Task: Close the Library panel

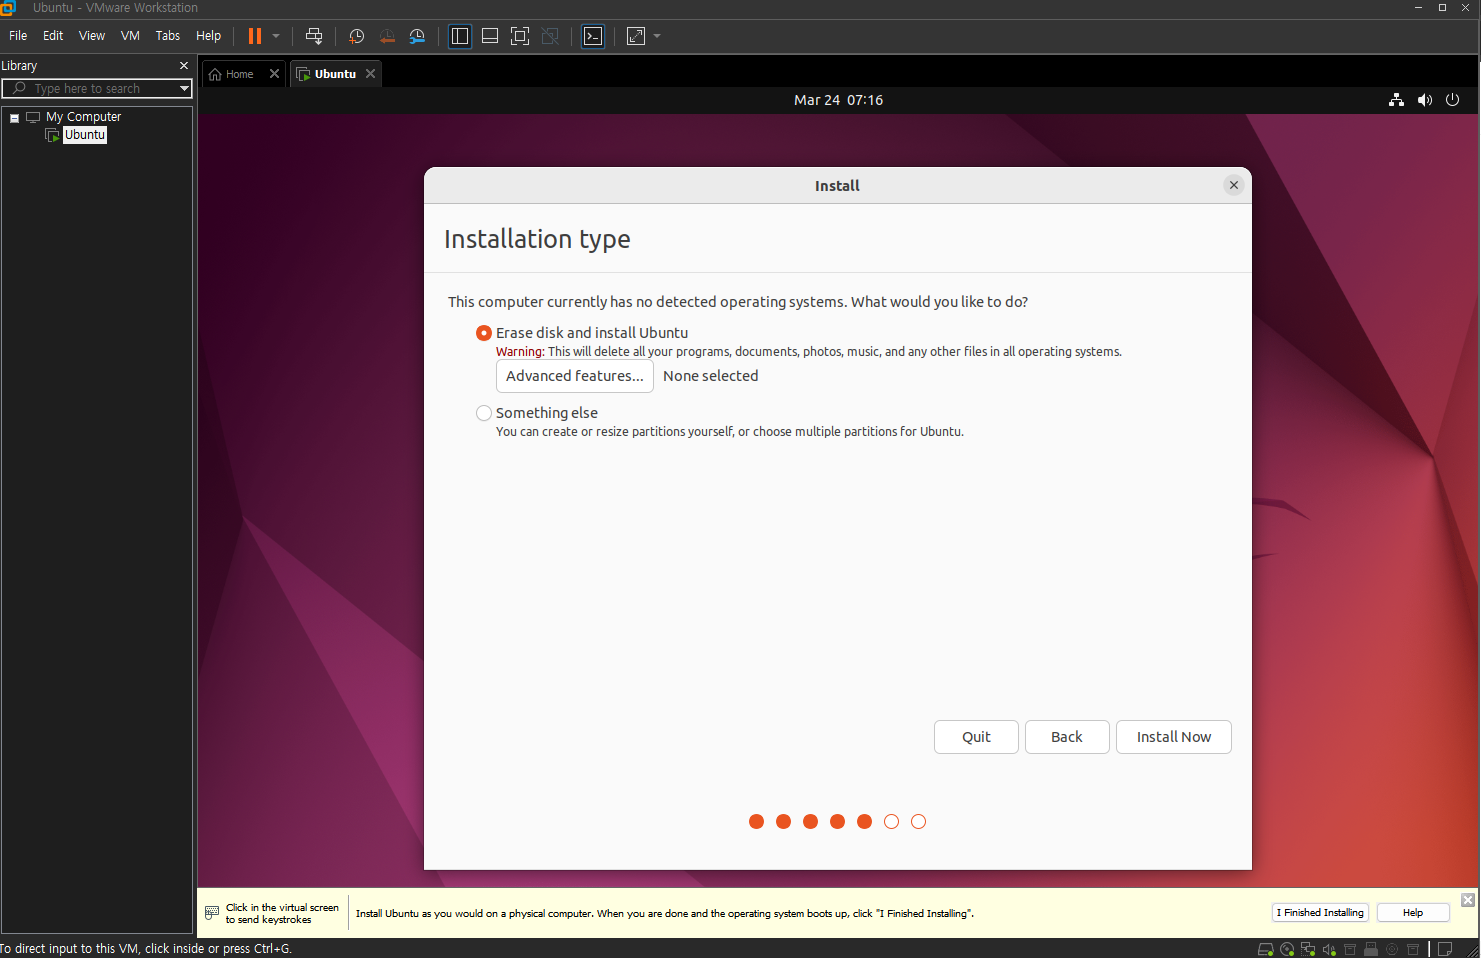Action: 184,66
